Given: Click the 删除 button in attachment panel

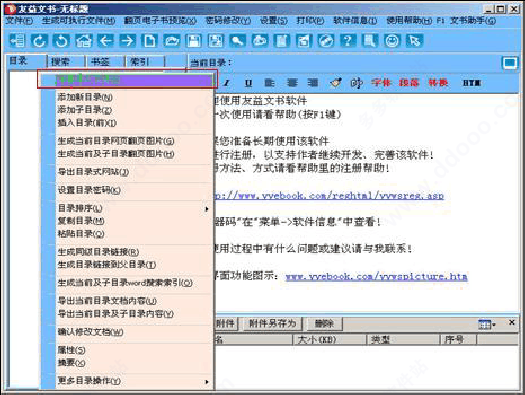Looking at the screenshot, I should [324, 324].
